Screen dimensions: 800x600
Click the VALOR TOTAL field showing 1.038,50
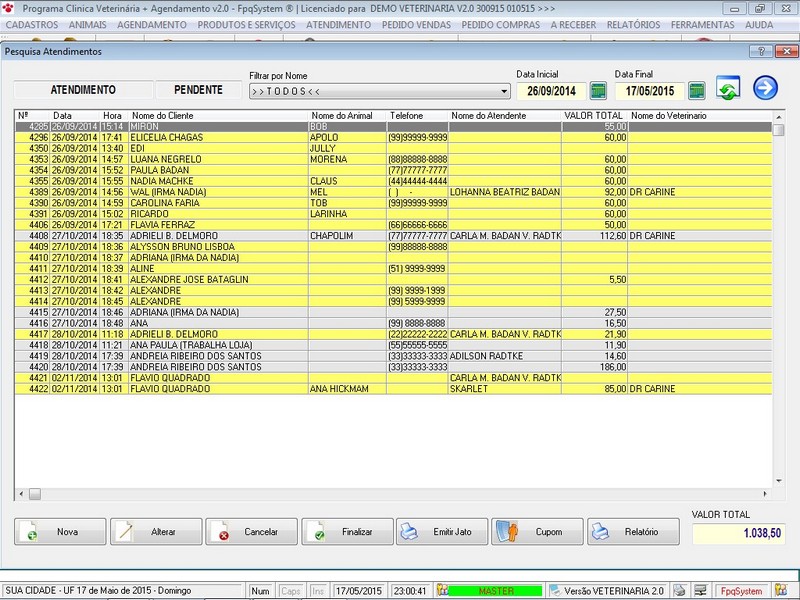738,533
